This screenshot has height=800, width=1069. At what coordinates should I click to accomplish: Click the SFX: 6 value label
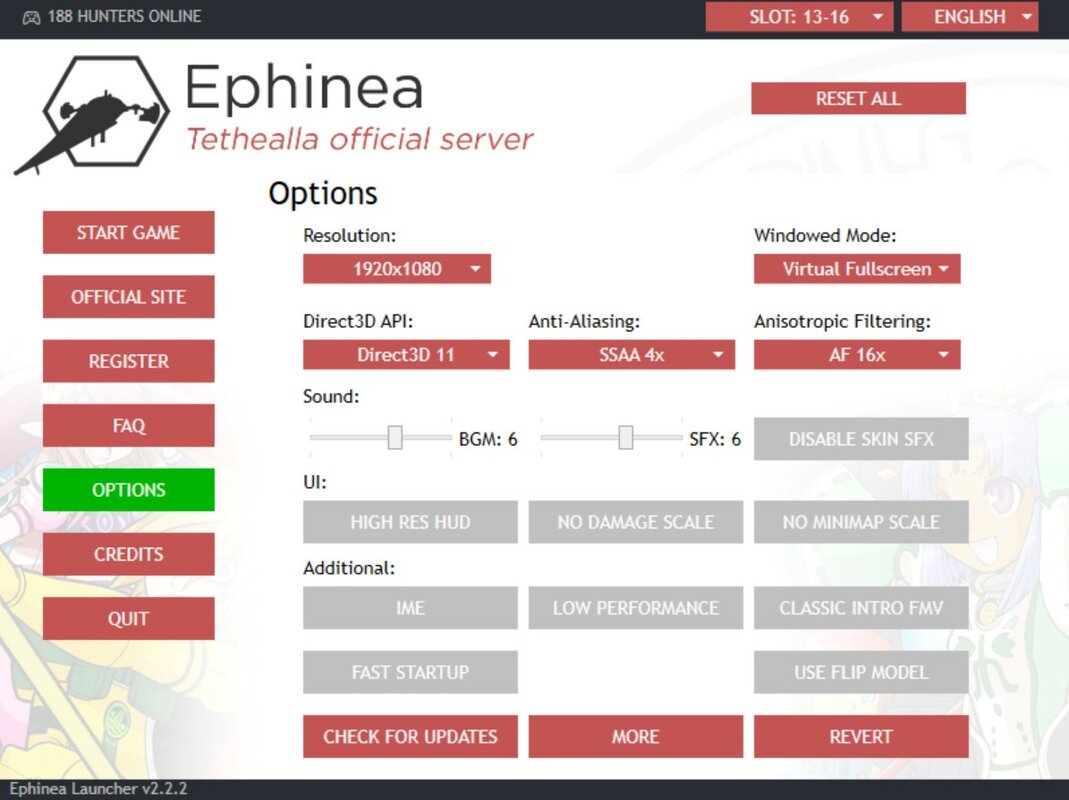715,439
